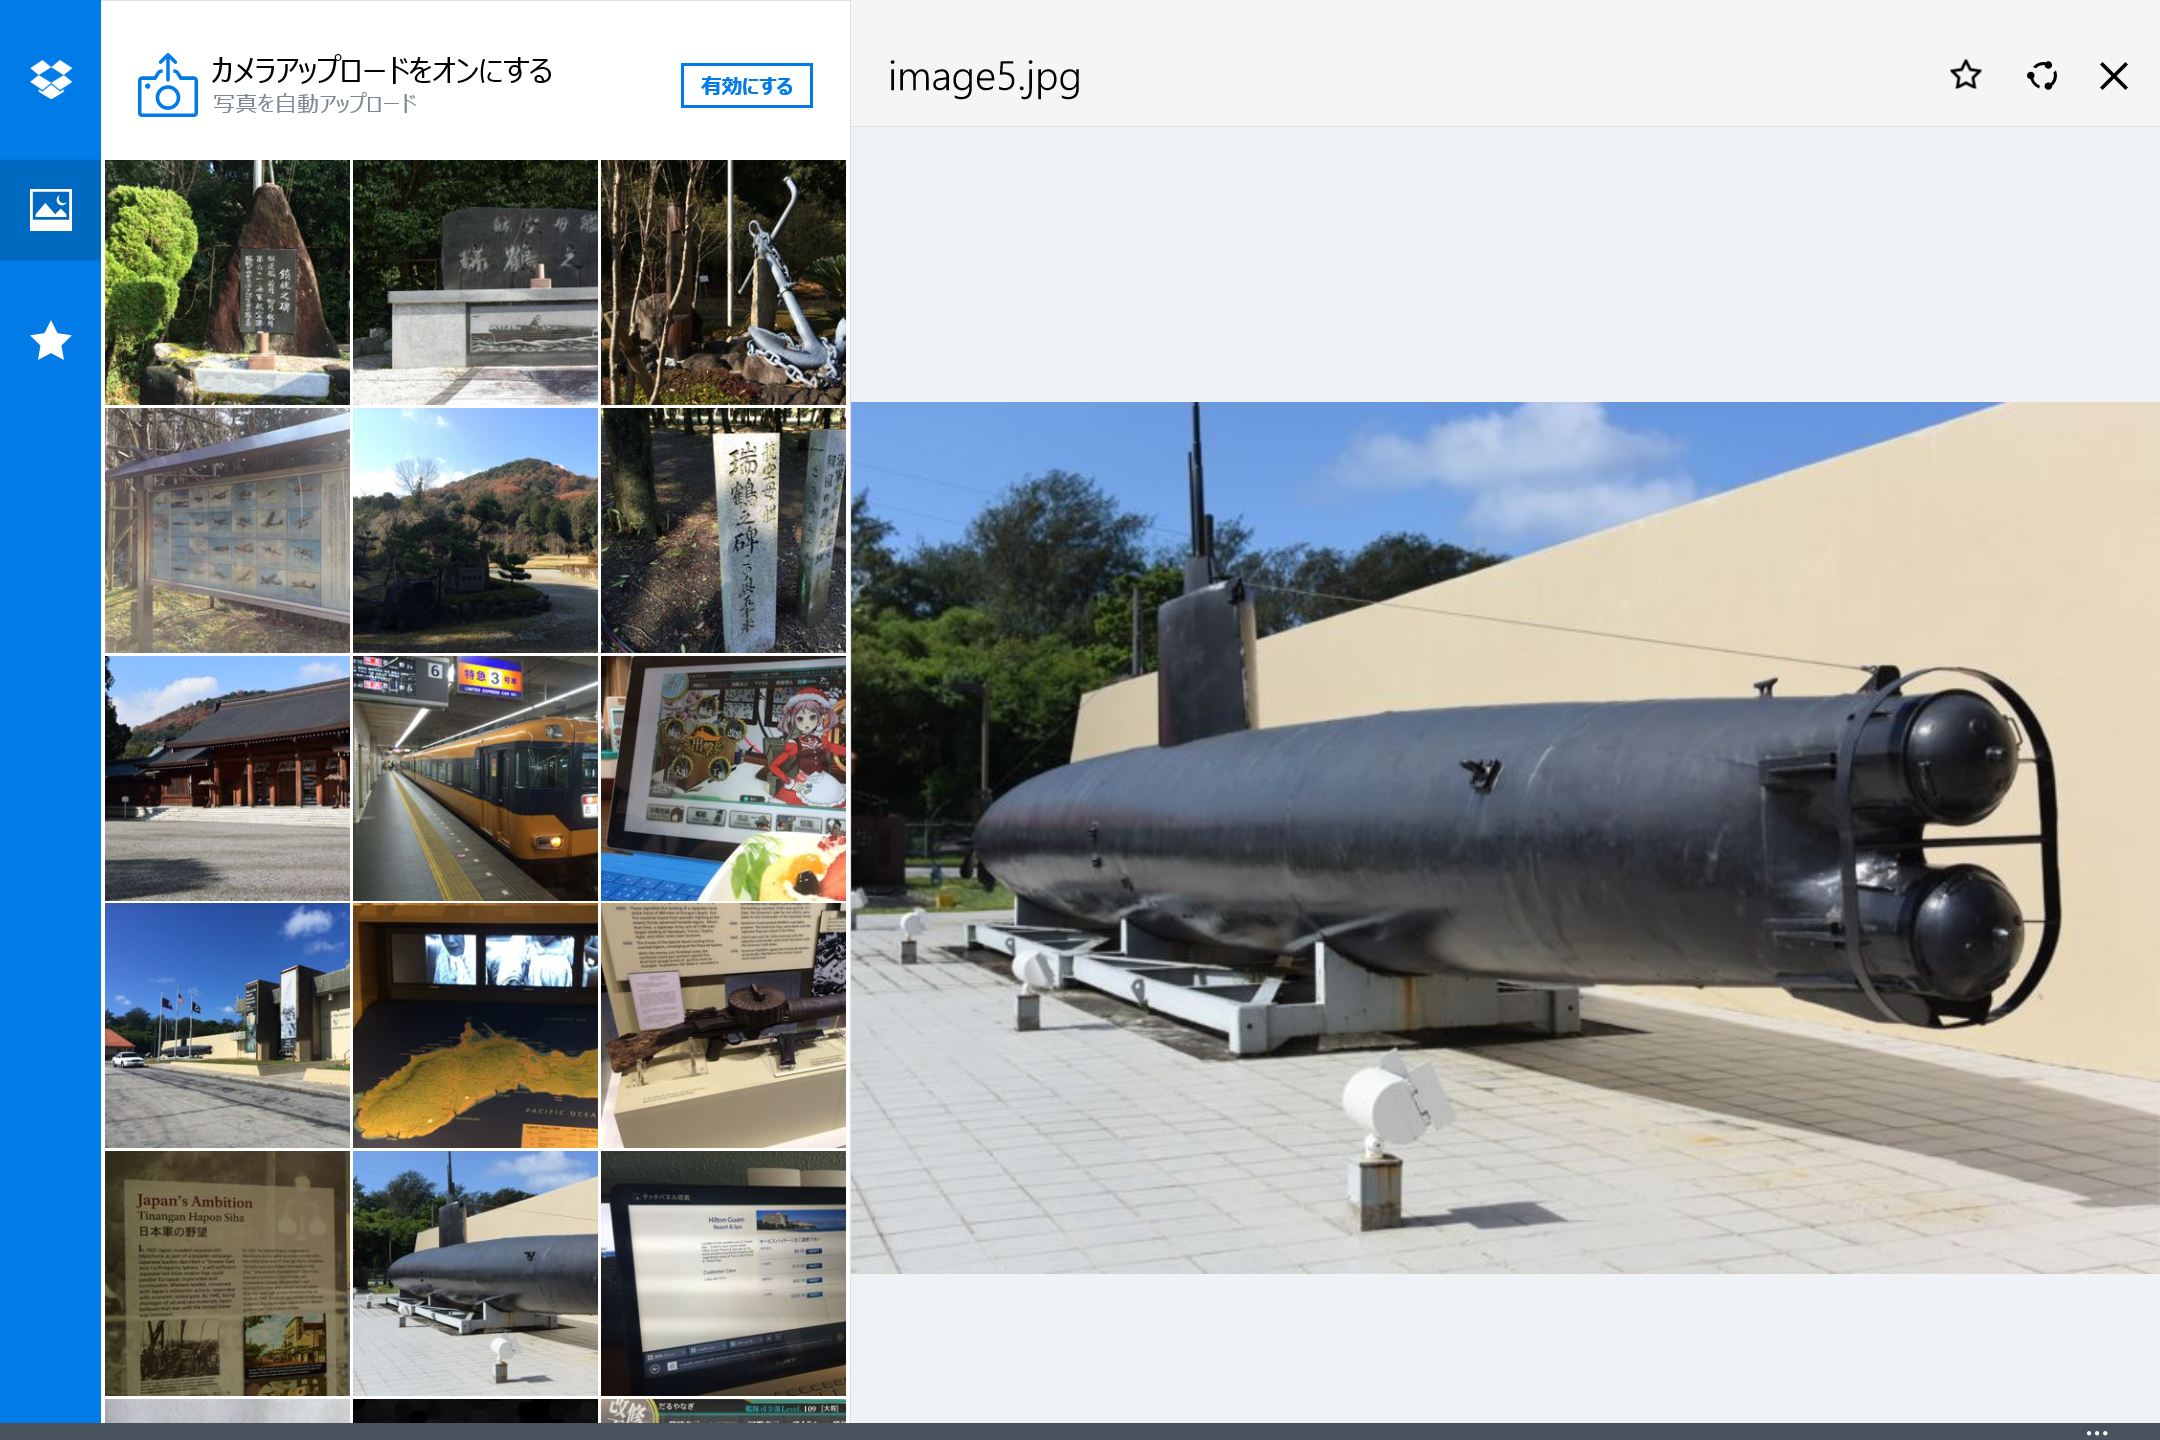Select the aircraft tile mural photo

227,530
